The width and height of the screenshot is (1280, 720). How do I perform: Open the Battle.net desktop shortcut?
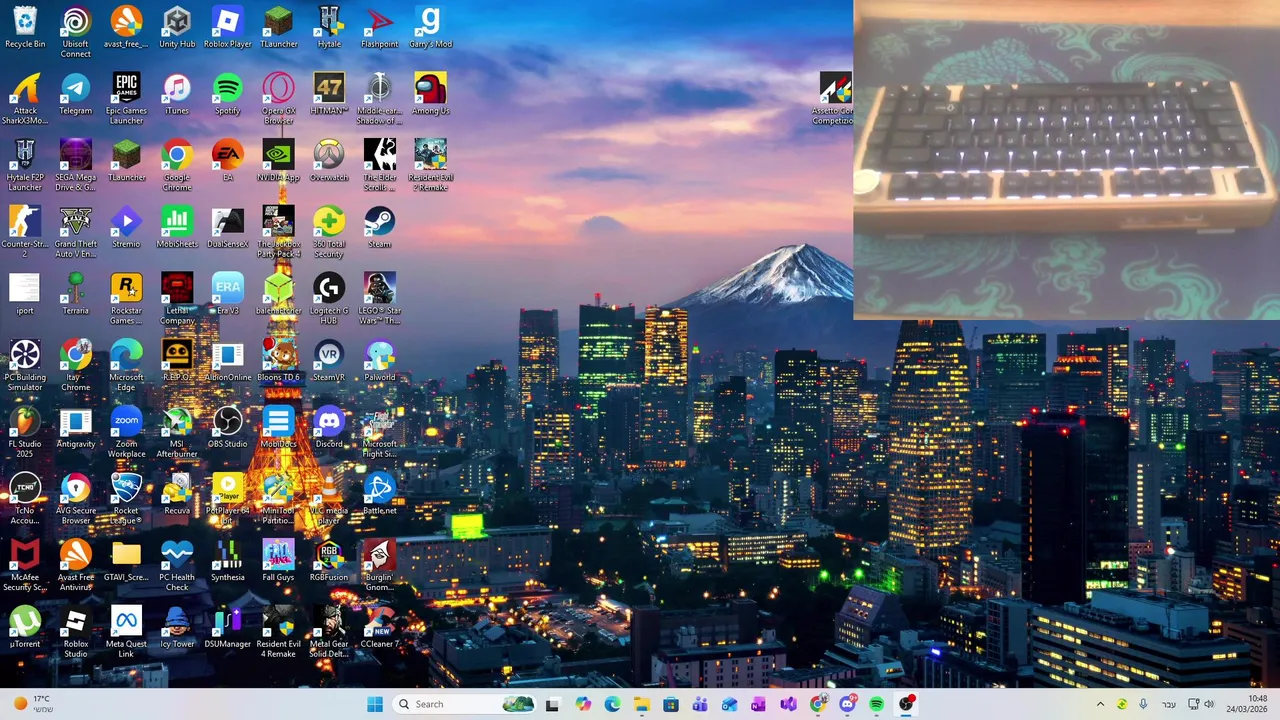point(379,494)
